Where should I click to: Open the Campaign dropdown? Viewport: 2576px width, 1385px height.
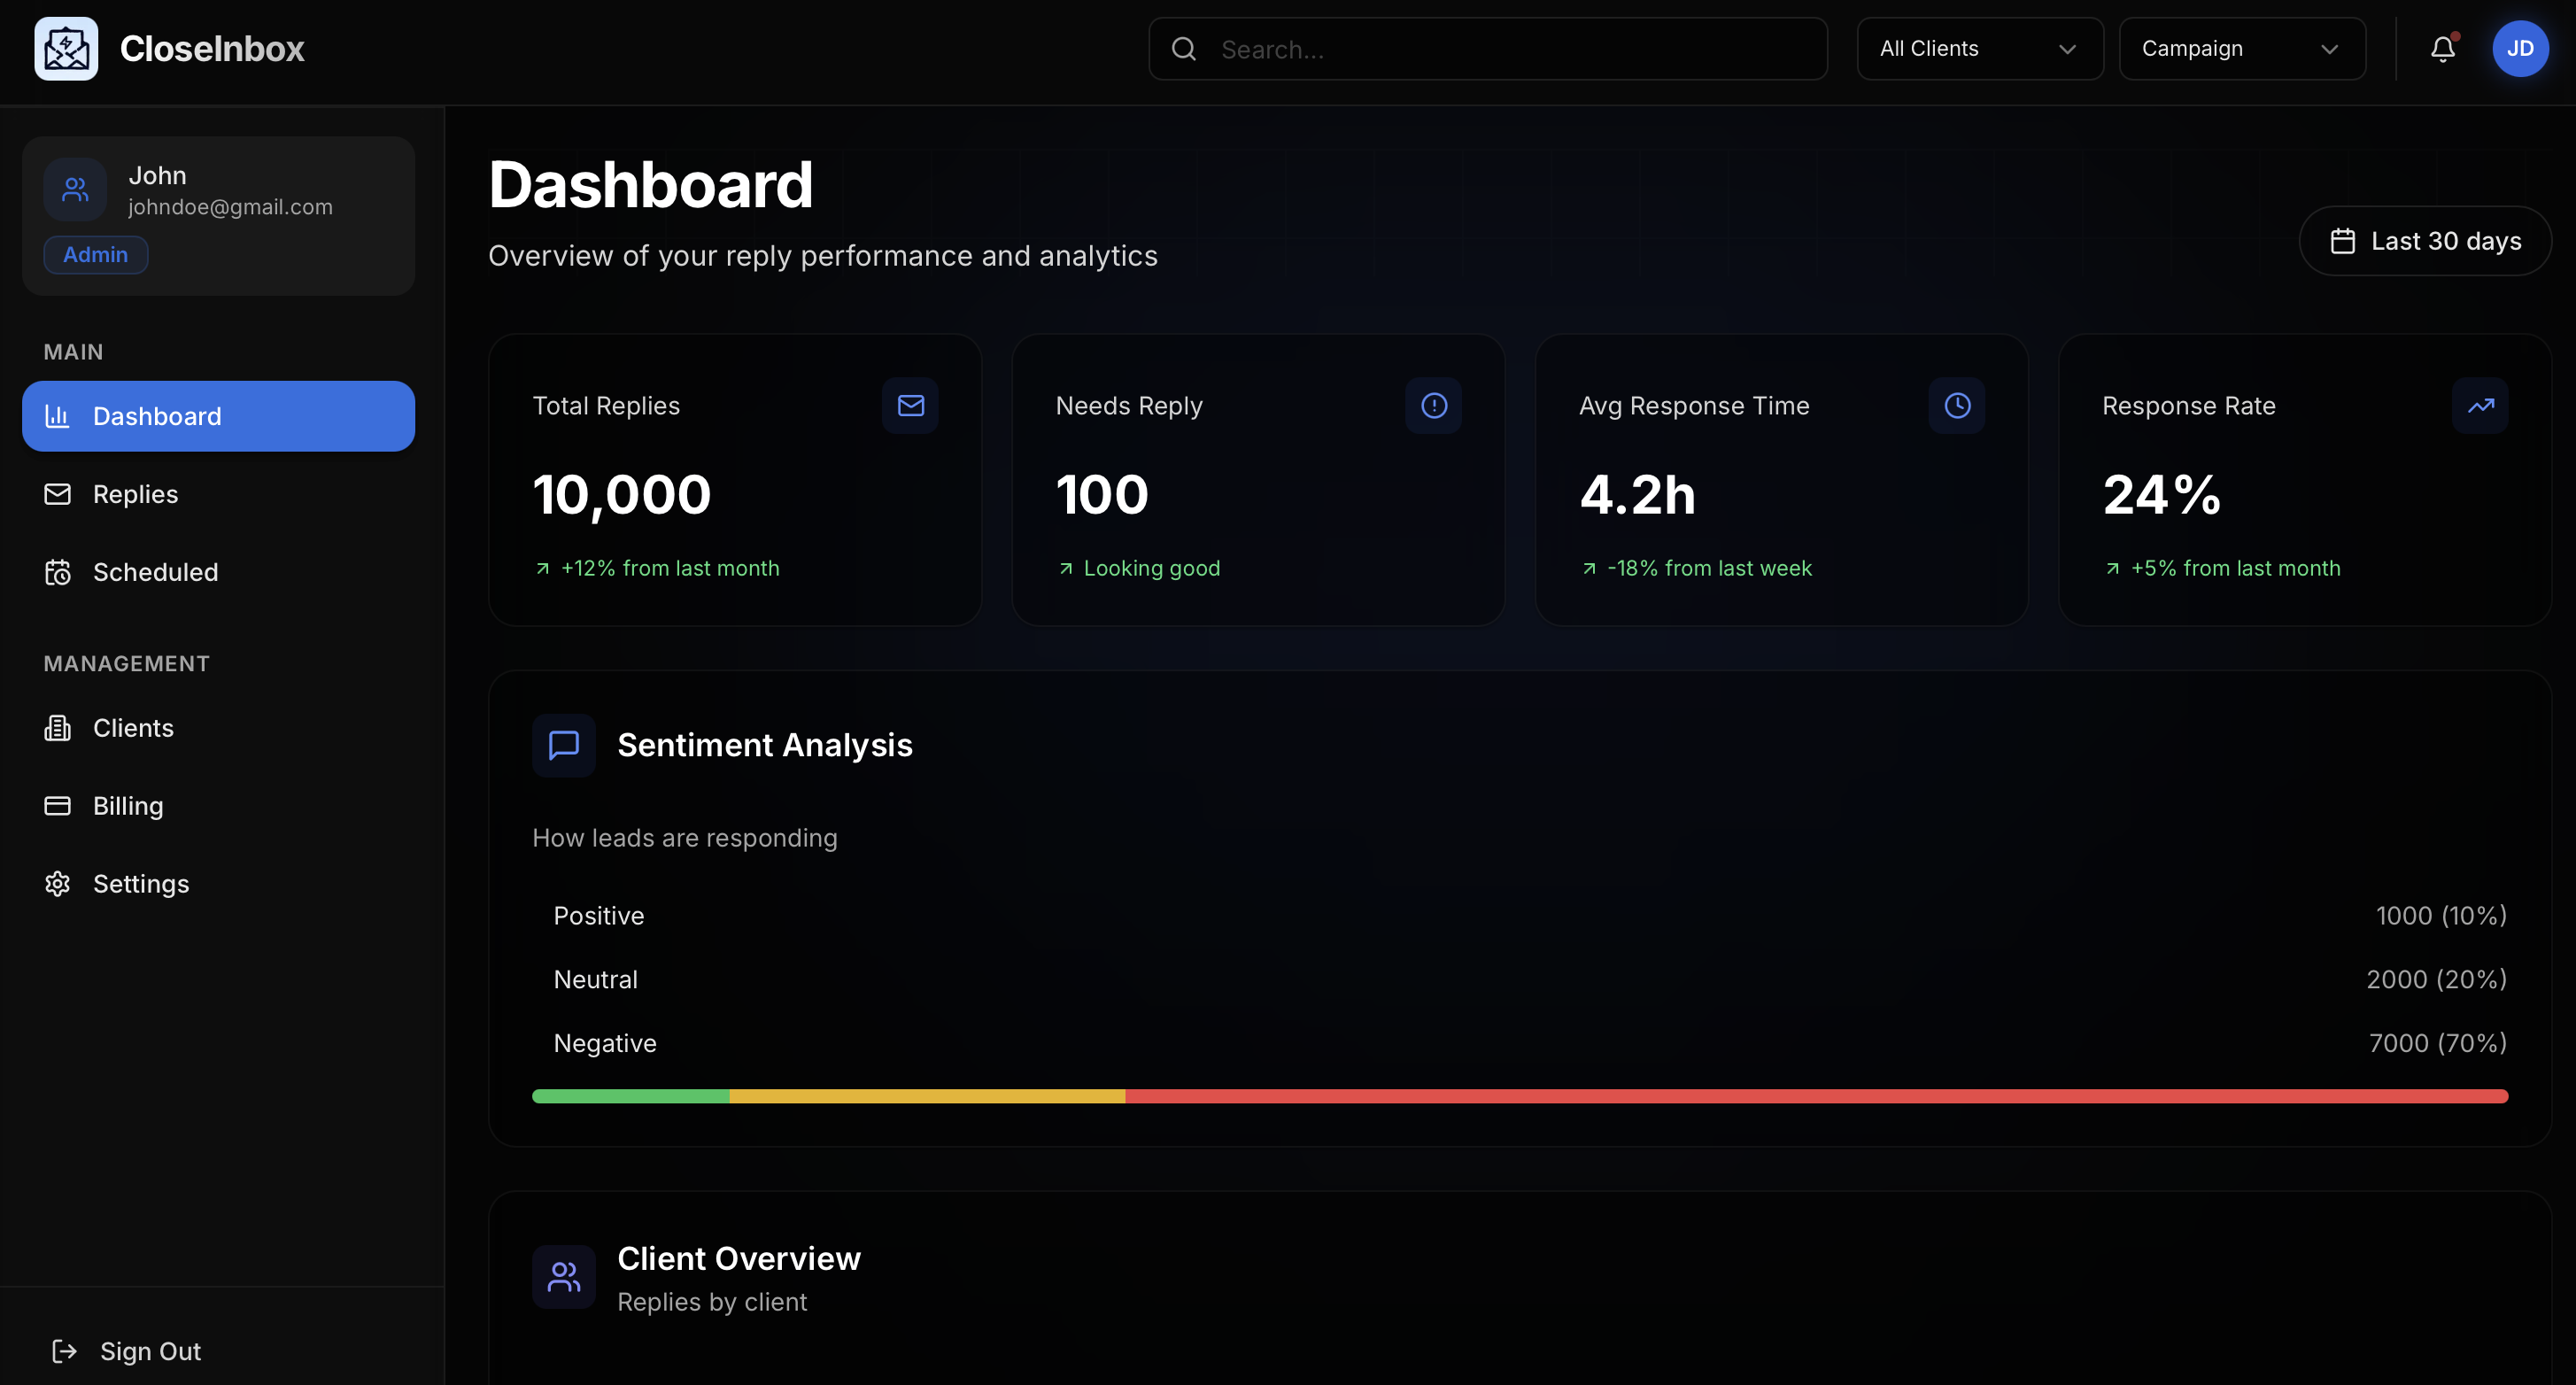pos(2241,48)
